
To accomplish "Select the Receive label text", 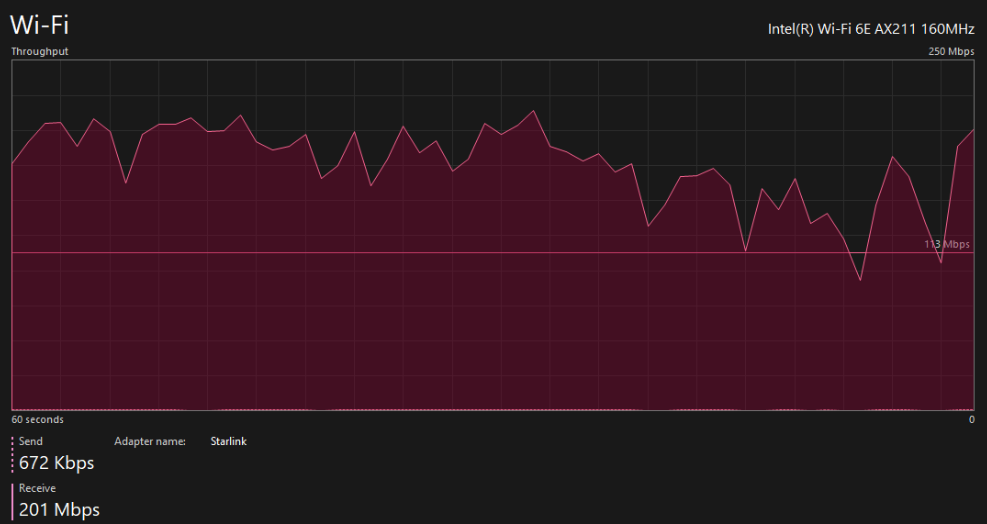I will [x=37, y=488].
